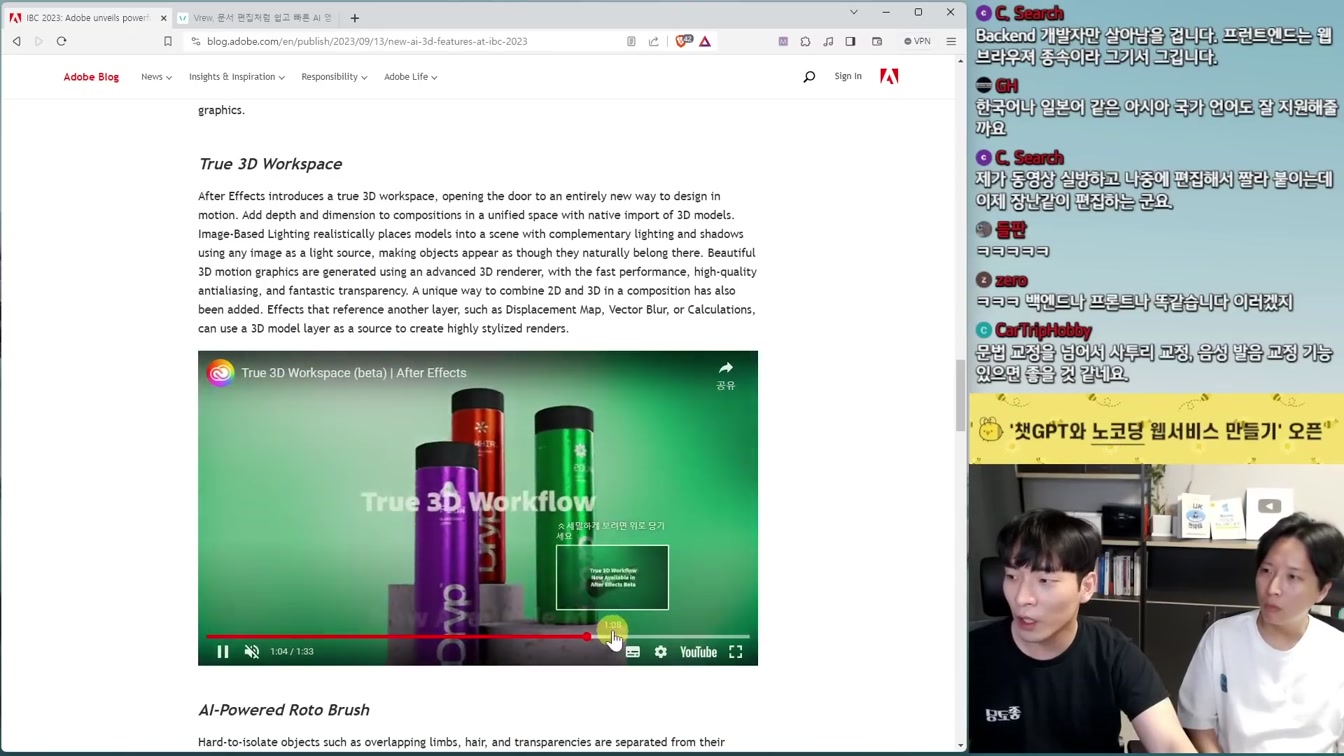The height and width of the screenshot is (756, 1344).
Task: Click the Adobe Blog home link
Action: pyautogui.click(x=91, y=77)
